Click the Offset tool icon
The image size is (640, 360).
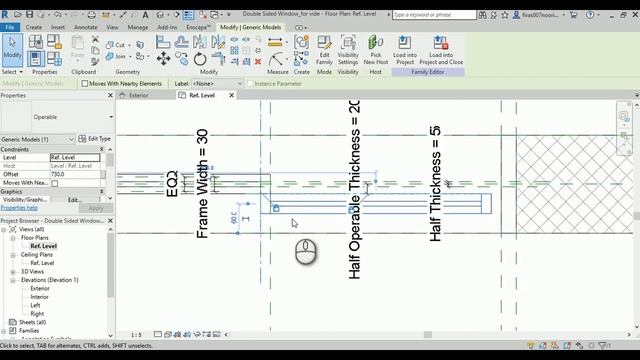[182, 42]
